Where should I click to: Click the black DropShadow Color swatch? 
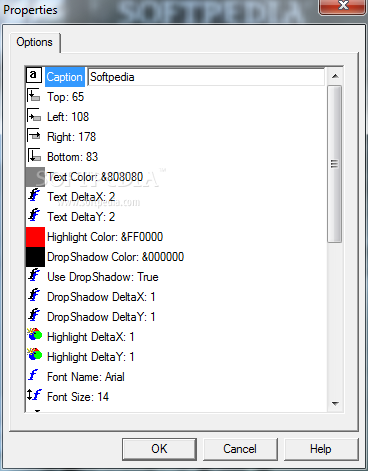(x=35, y=257)
